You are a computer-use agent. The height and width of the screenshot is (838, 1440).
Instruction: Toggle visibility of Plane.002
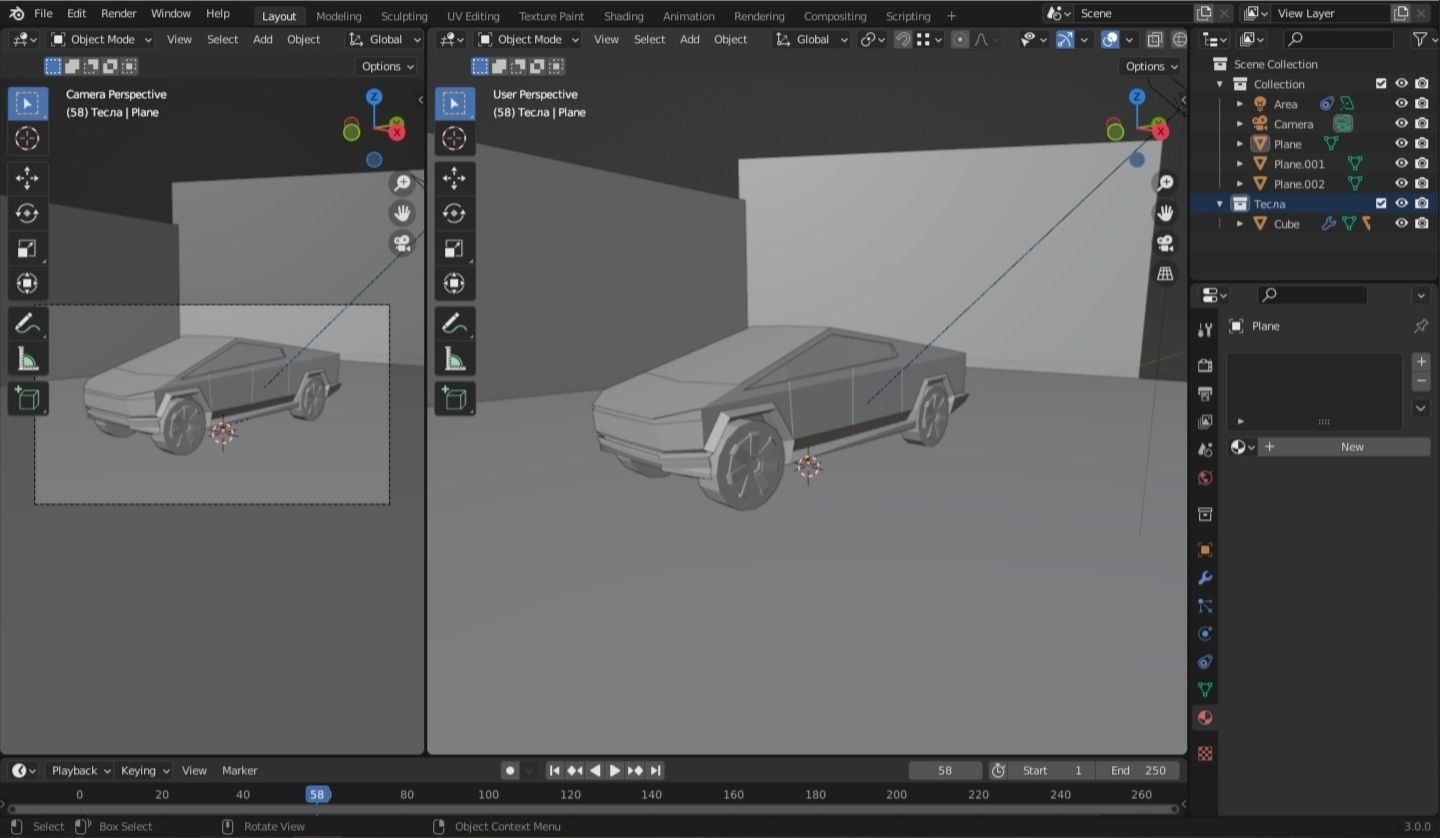click(1401, 184)
